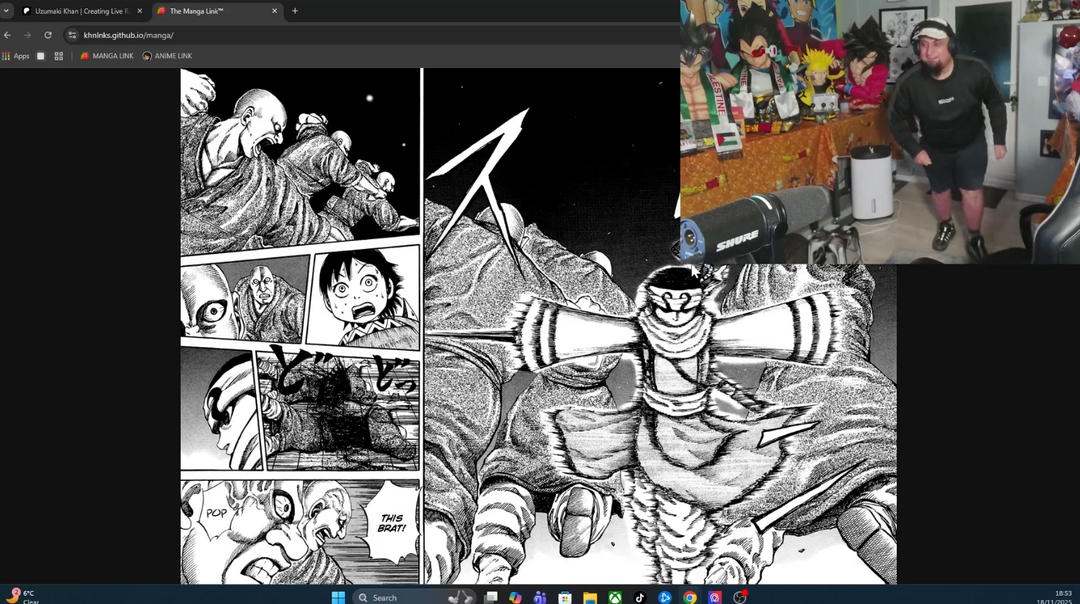
Task: Open Microsoft Store from the taskbar
Action: [x=566, y=595]
